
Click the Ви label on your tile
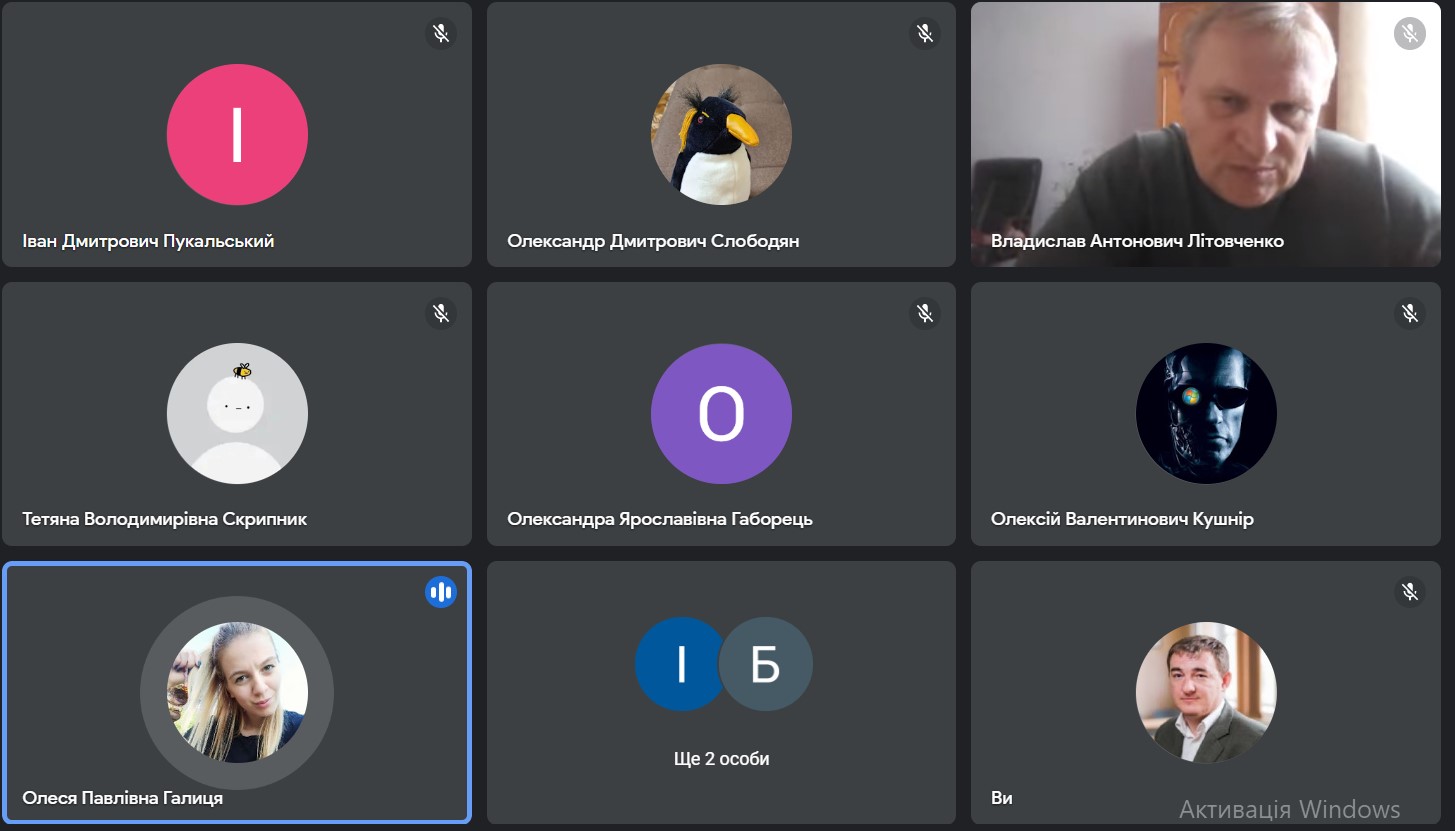point(1002,798)
